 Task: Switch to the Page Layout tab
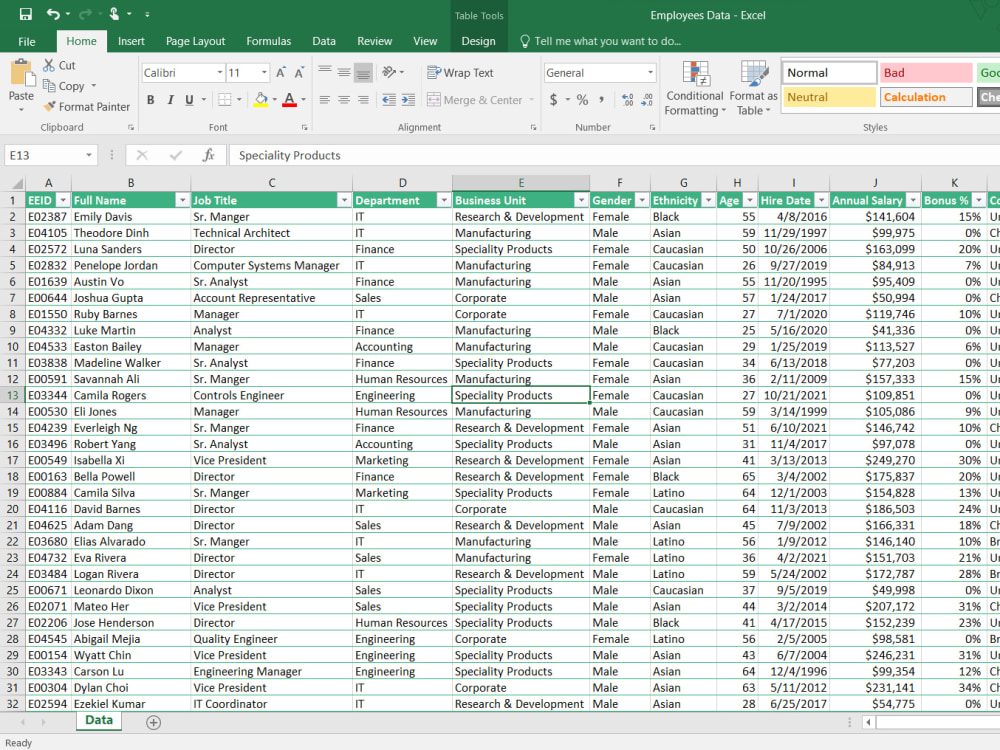[x=195, y=41]
